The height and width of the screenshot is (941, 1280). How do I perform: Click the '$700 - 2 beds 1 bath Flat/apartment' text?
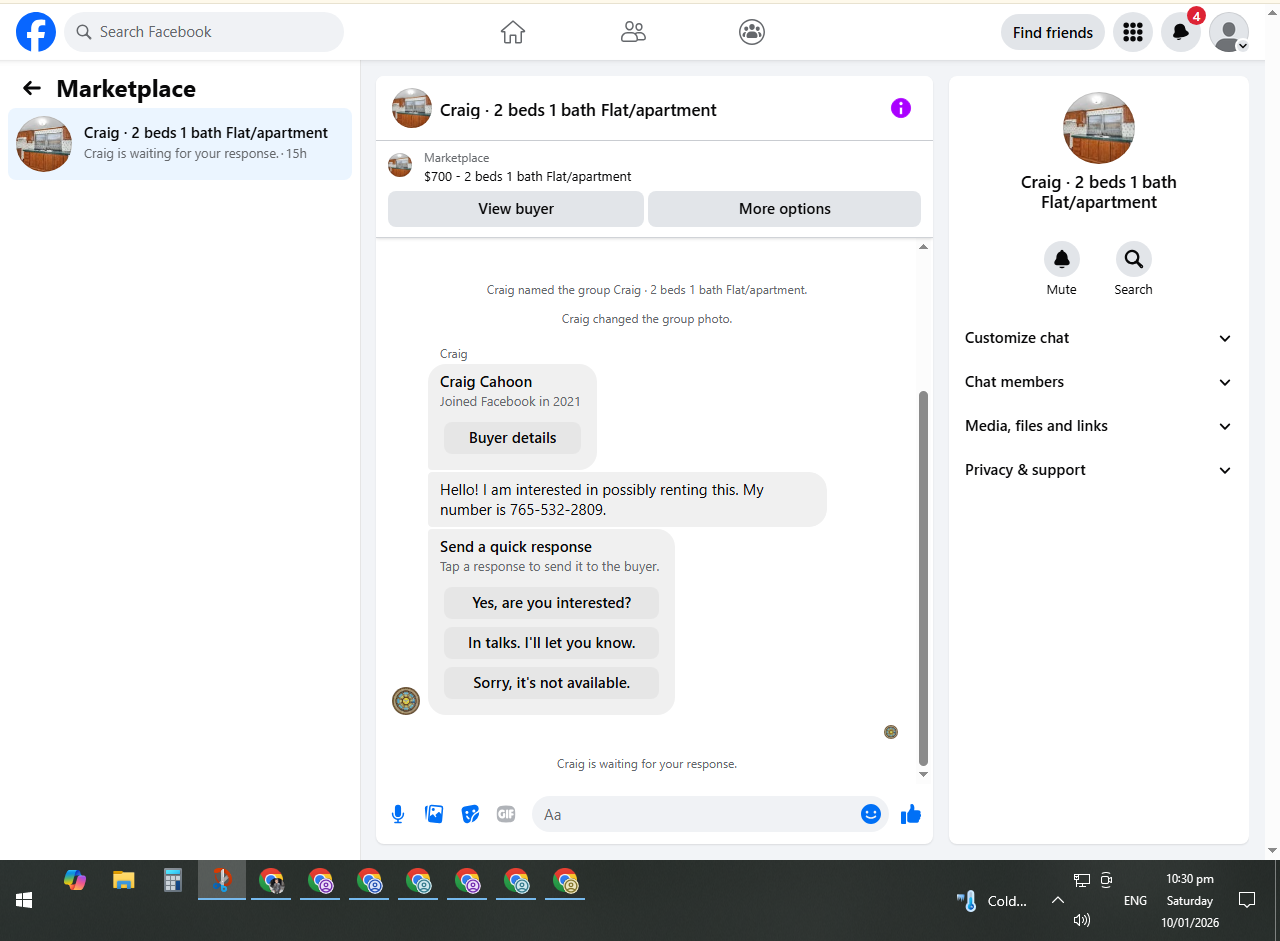[x=528, y=177]
